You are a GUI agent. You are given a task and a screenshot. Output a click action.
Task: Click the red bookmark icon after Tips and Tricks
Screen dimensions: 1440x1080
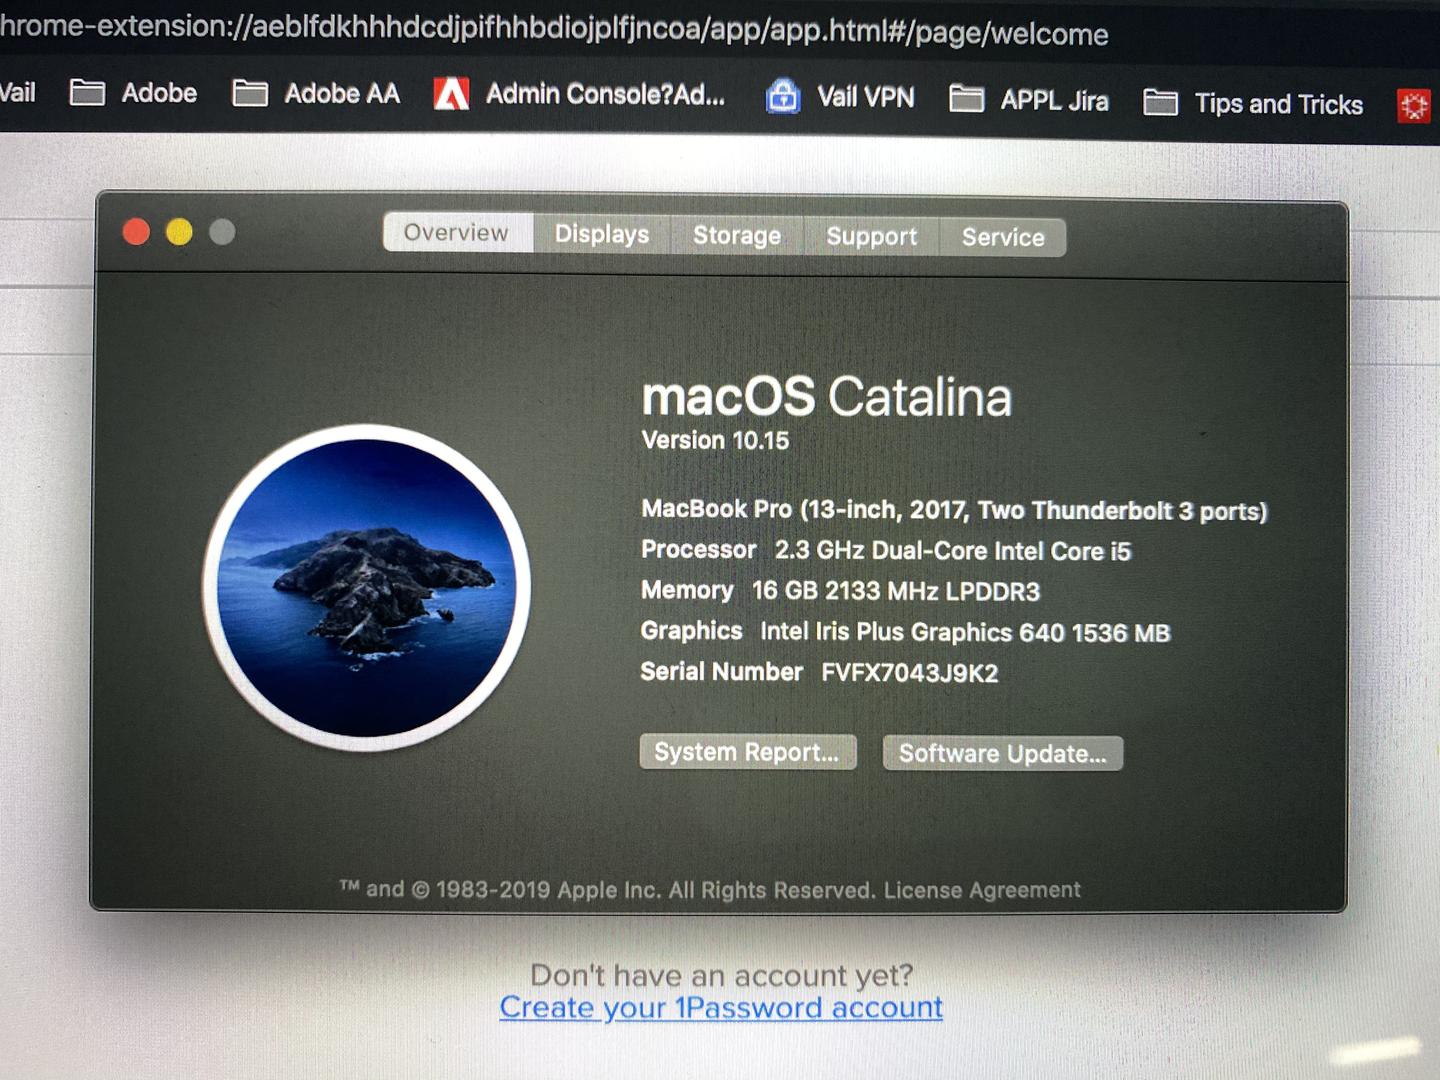point(1413,105)
